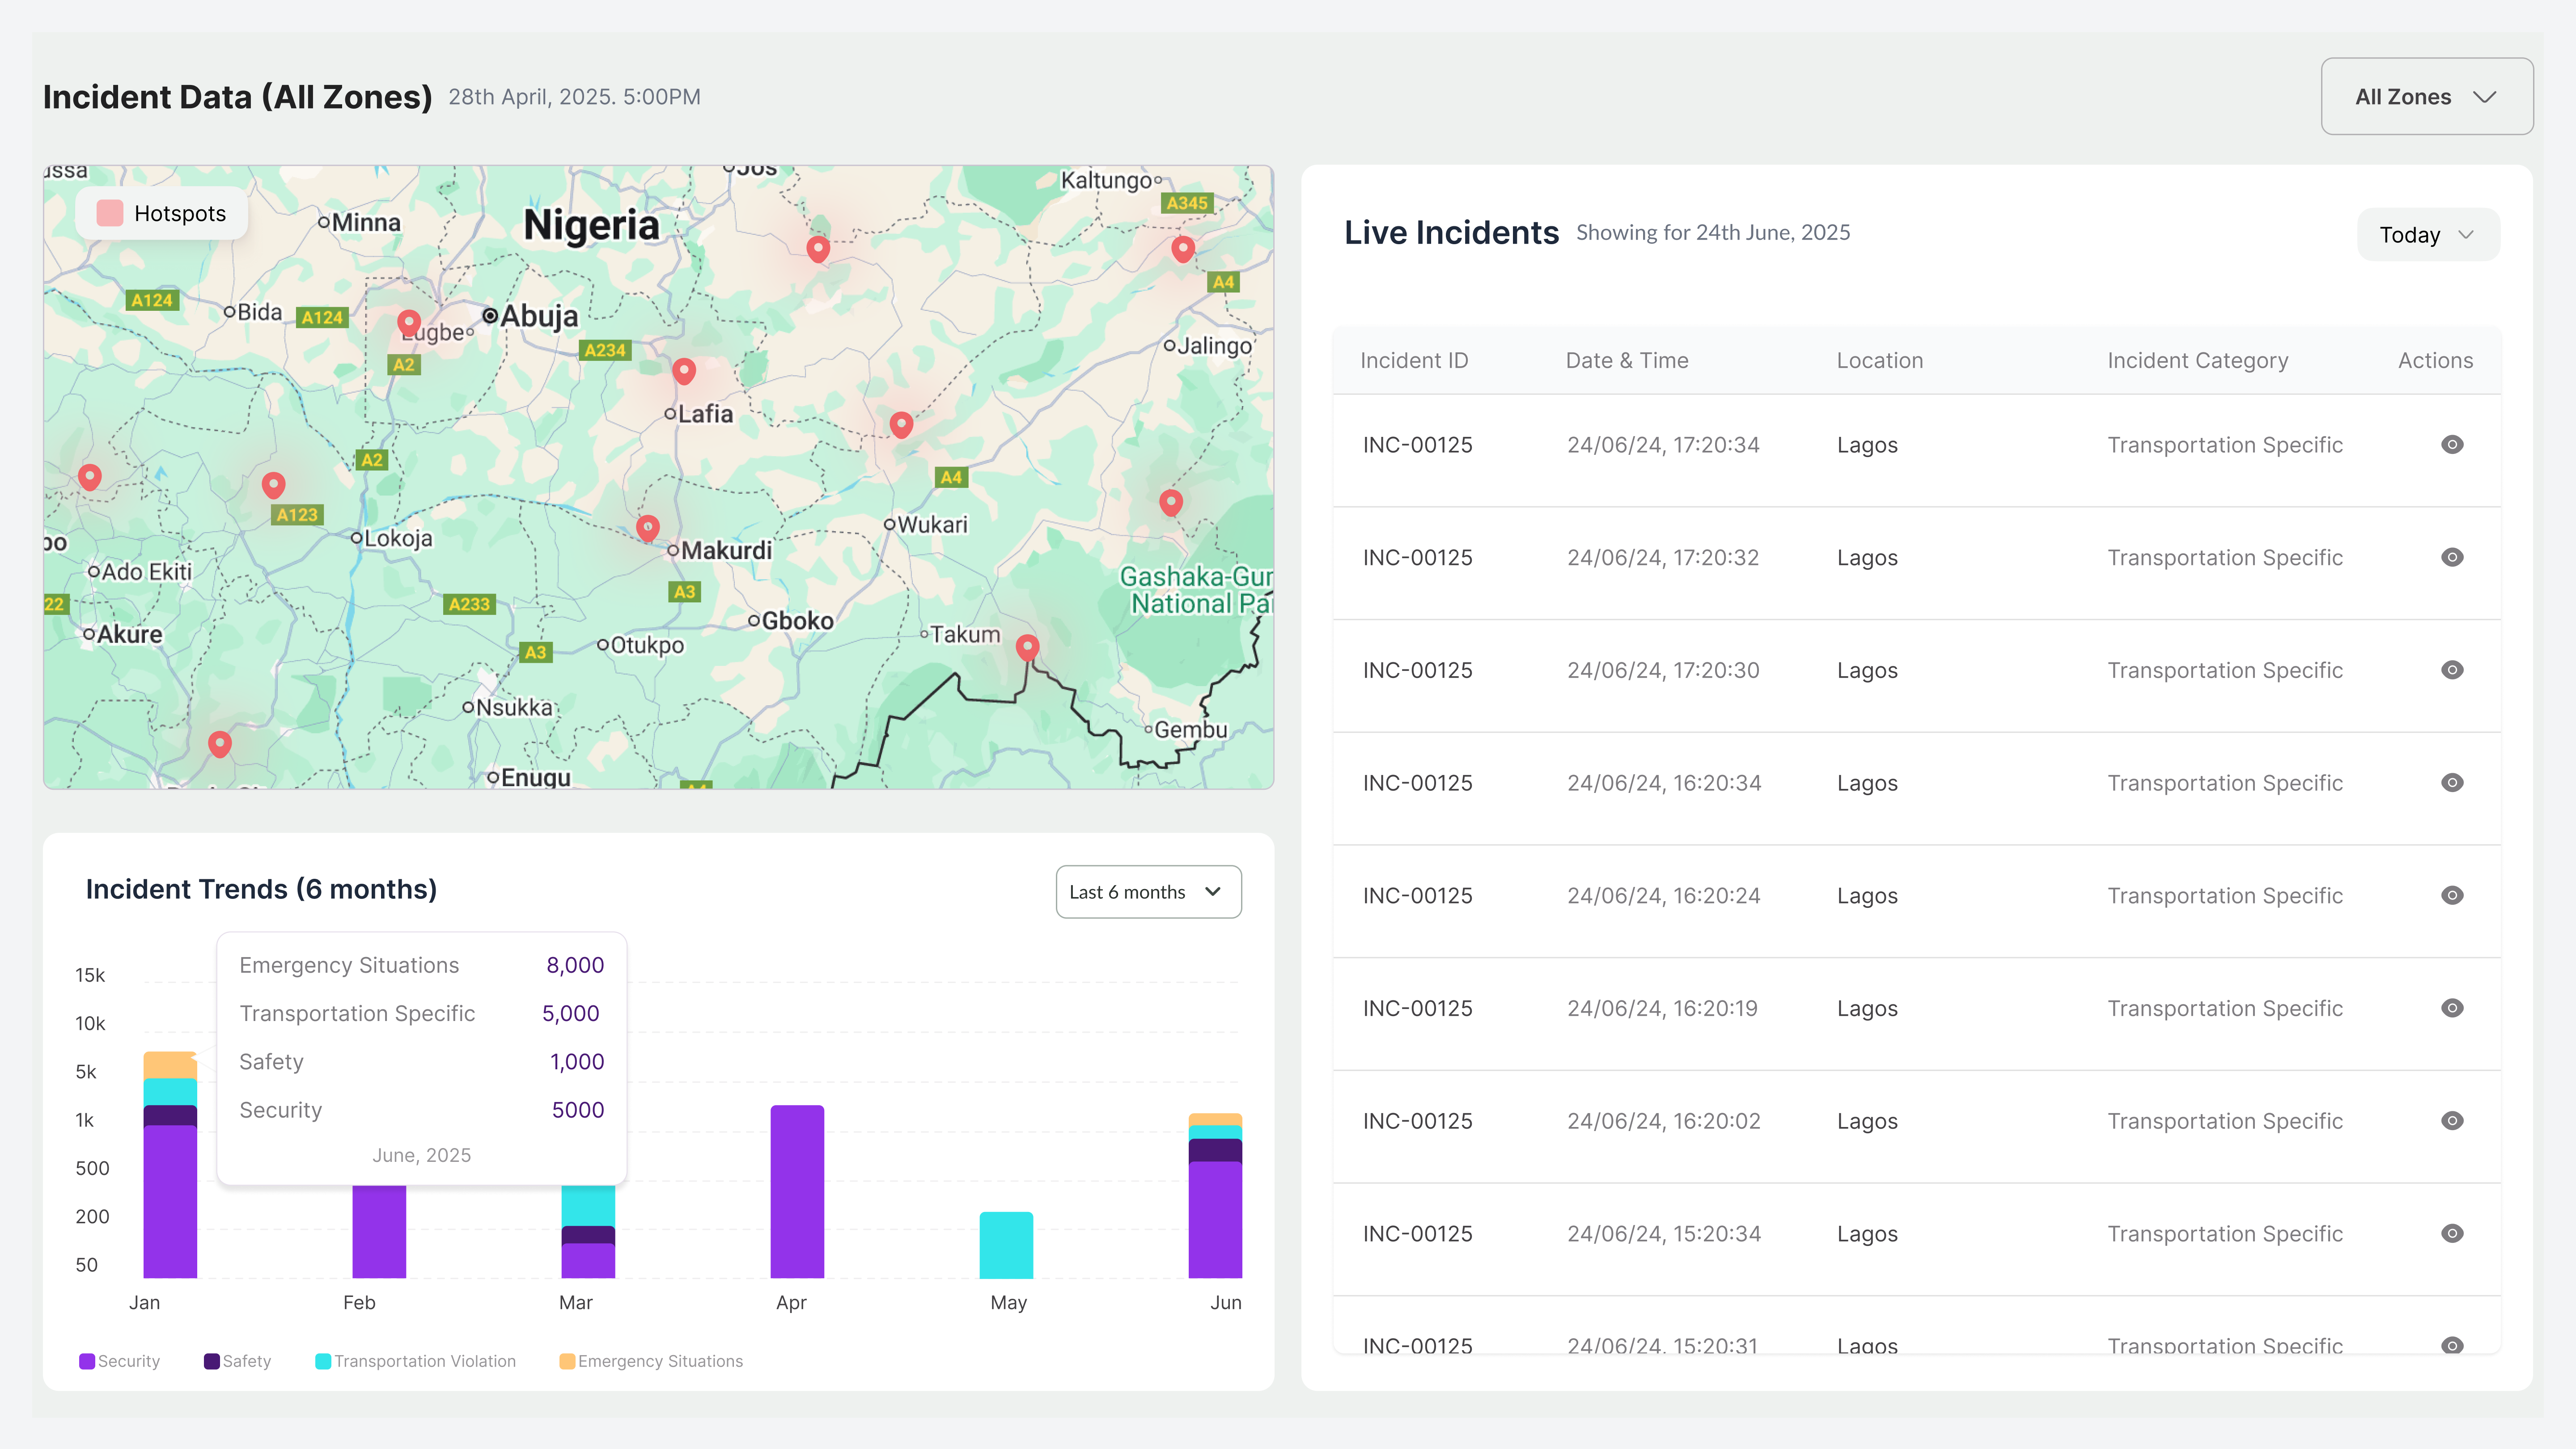Click hotspot pin northwest of Wukari
Image resolution: width=2576 pixels, height=1449 pixels.
click(x=901, y=425)
